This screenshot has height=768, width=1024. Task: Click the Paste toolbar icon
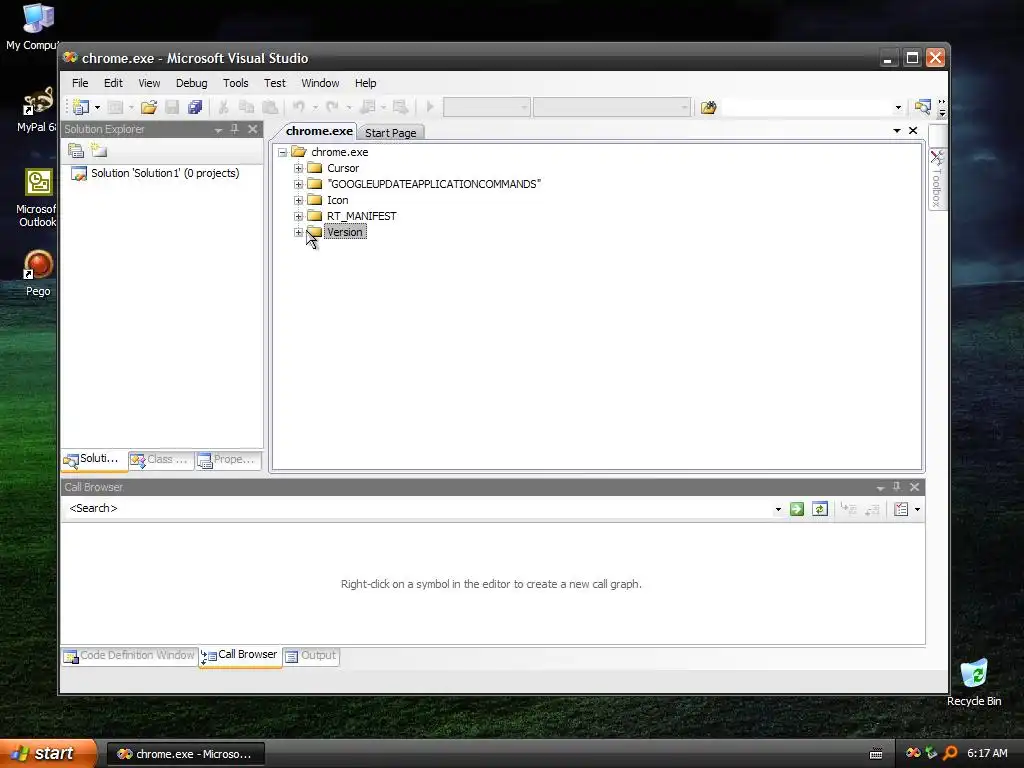(x=270, y=107)
